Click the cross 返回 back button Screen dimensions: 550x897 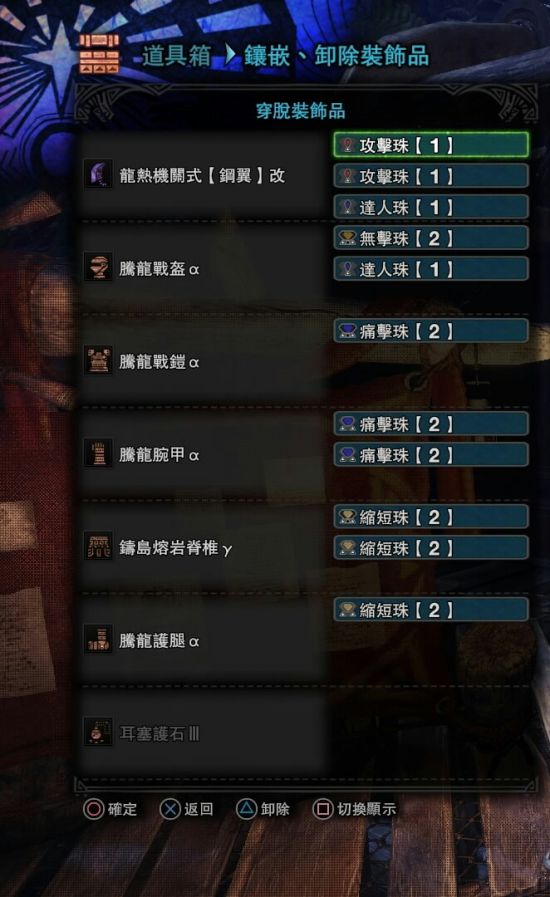coord(187,809)
